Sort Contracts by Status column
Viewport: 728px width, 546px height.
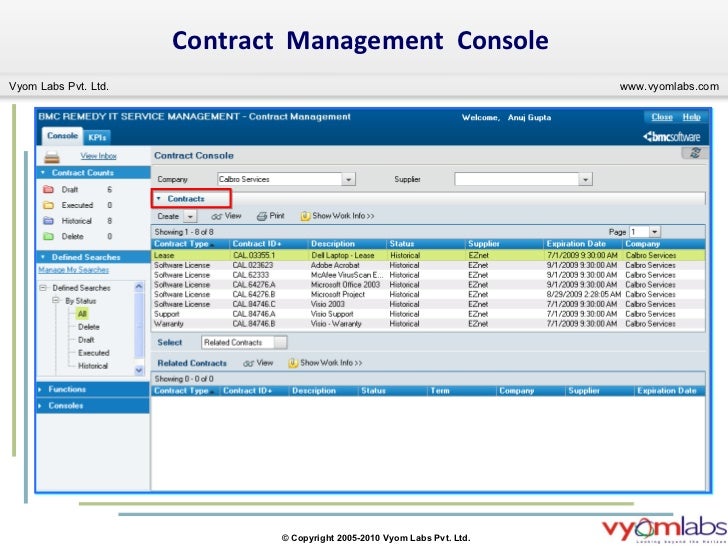[x=425, y=244]
